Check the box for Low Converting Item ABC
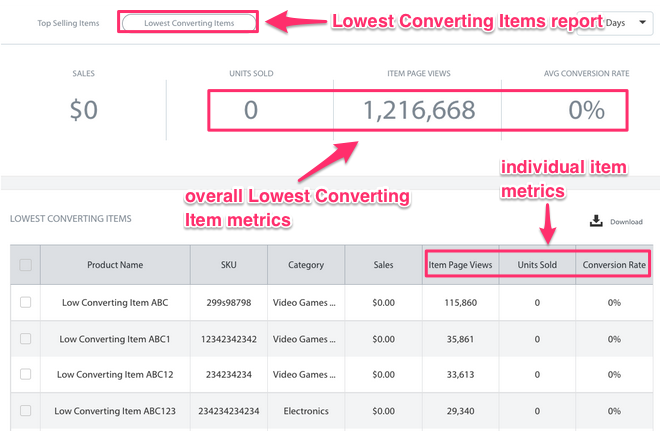The image size is (660, 435). pyautogui.click(x=26, y=302)
